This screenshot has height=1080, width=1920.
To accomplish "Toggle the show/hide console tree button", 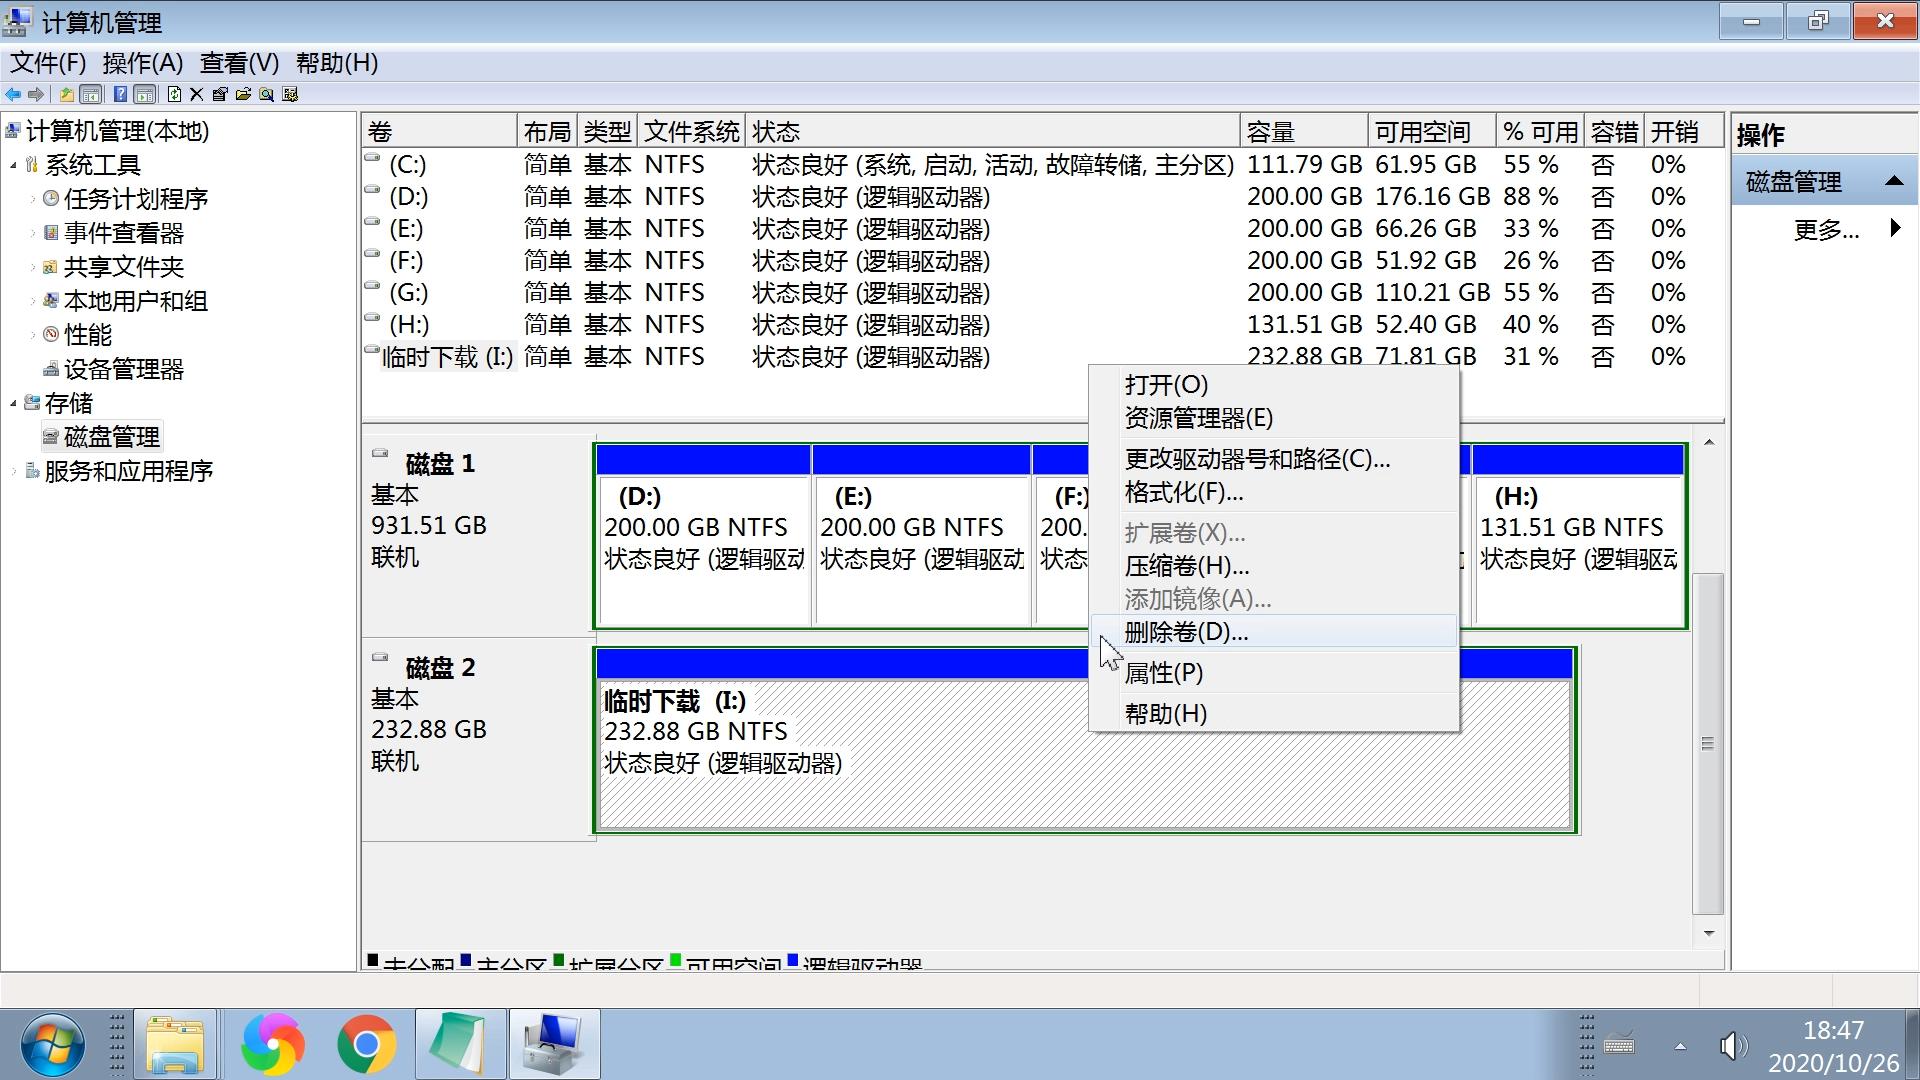I will [91, 94].
